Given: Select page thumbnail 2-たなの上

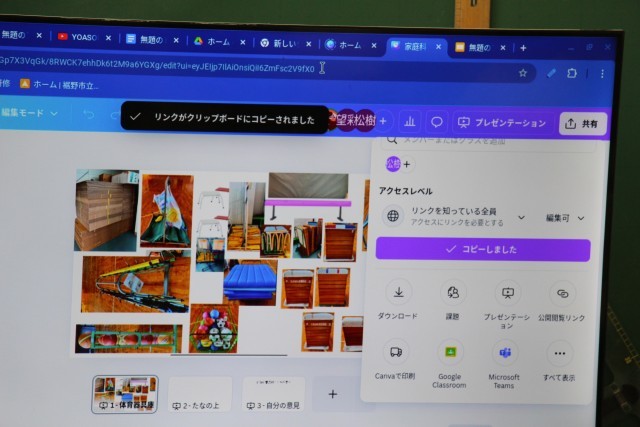Looking at the screenshot, I should point(199,395).
